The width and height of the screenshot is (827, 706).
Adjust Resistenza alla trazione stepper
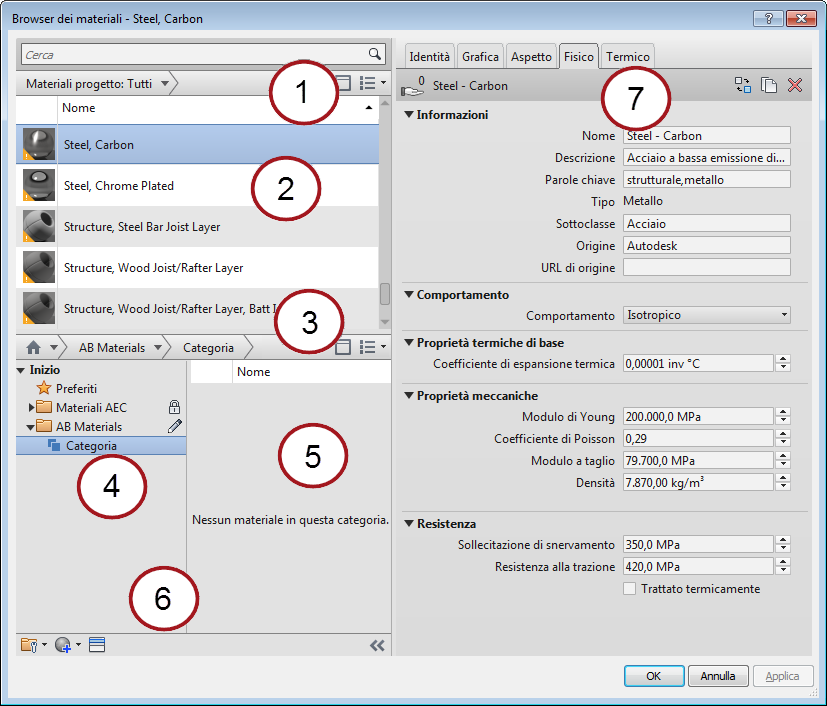pyautogui.click(x=783, y=566)
